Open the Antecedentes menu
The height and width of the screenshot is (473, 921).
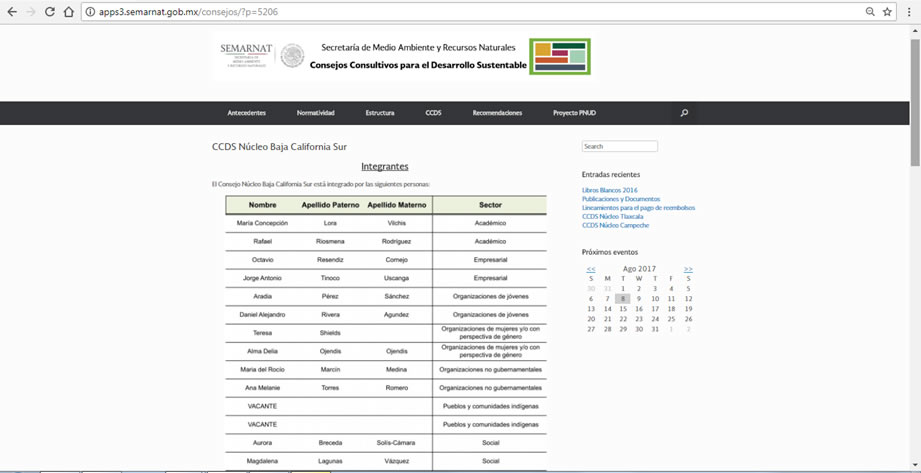[247, 113]
